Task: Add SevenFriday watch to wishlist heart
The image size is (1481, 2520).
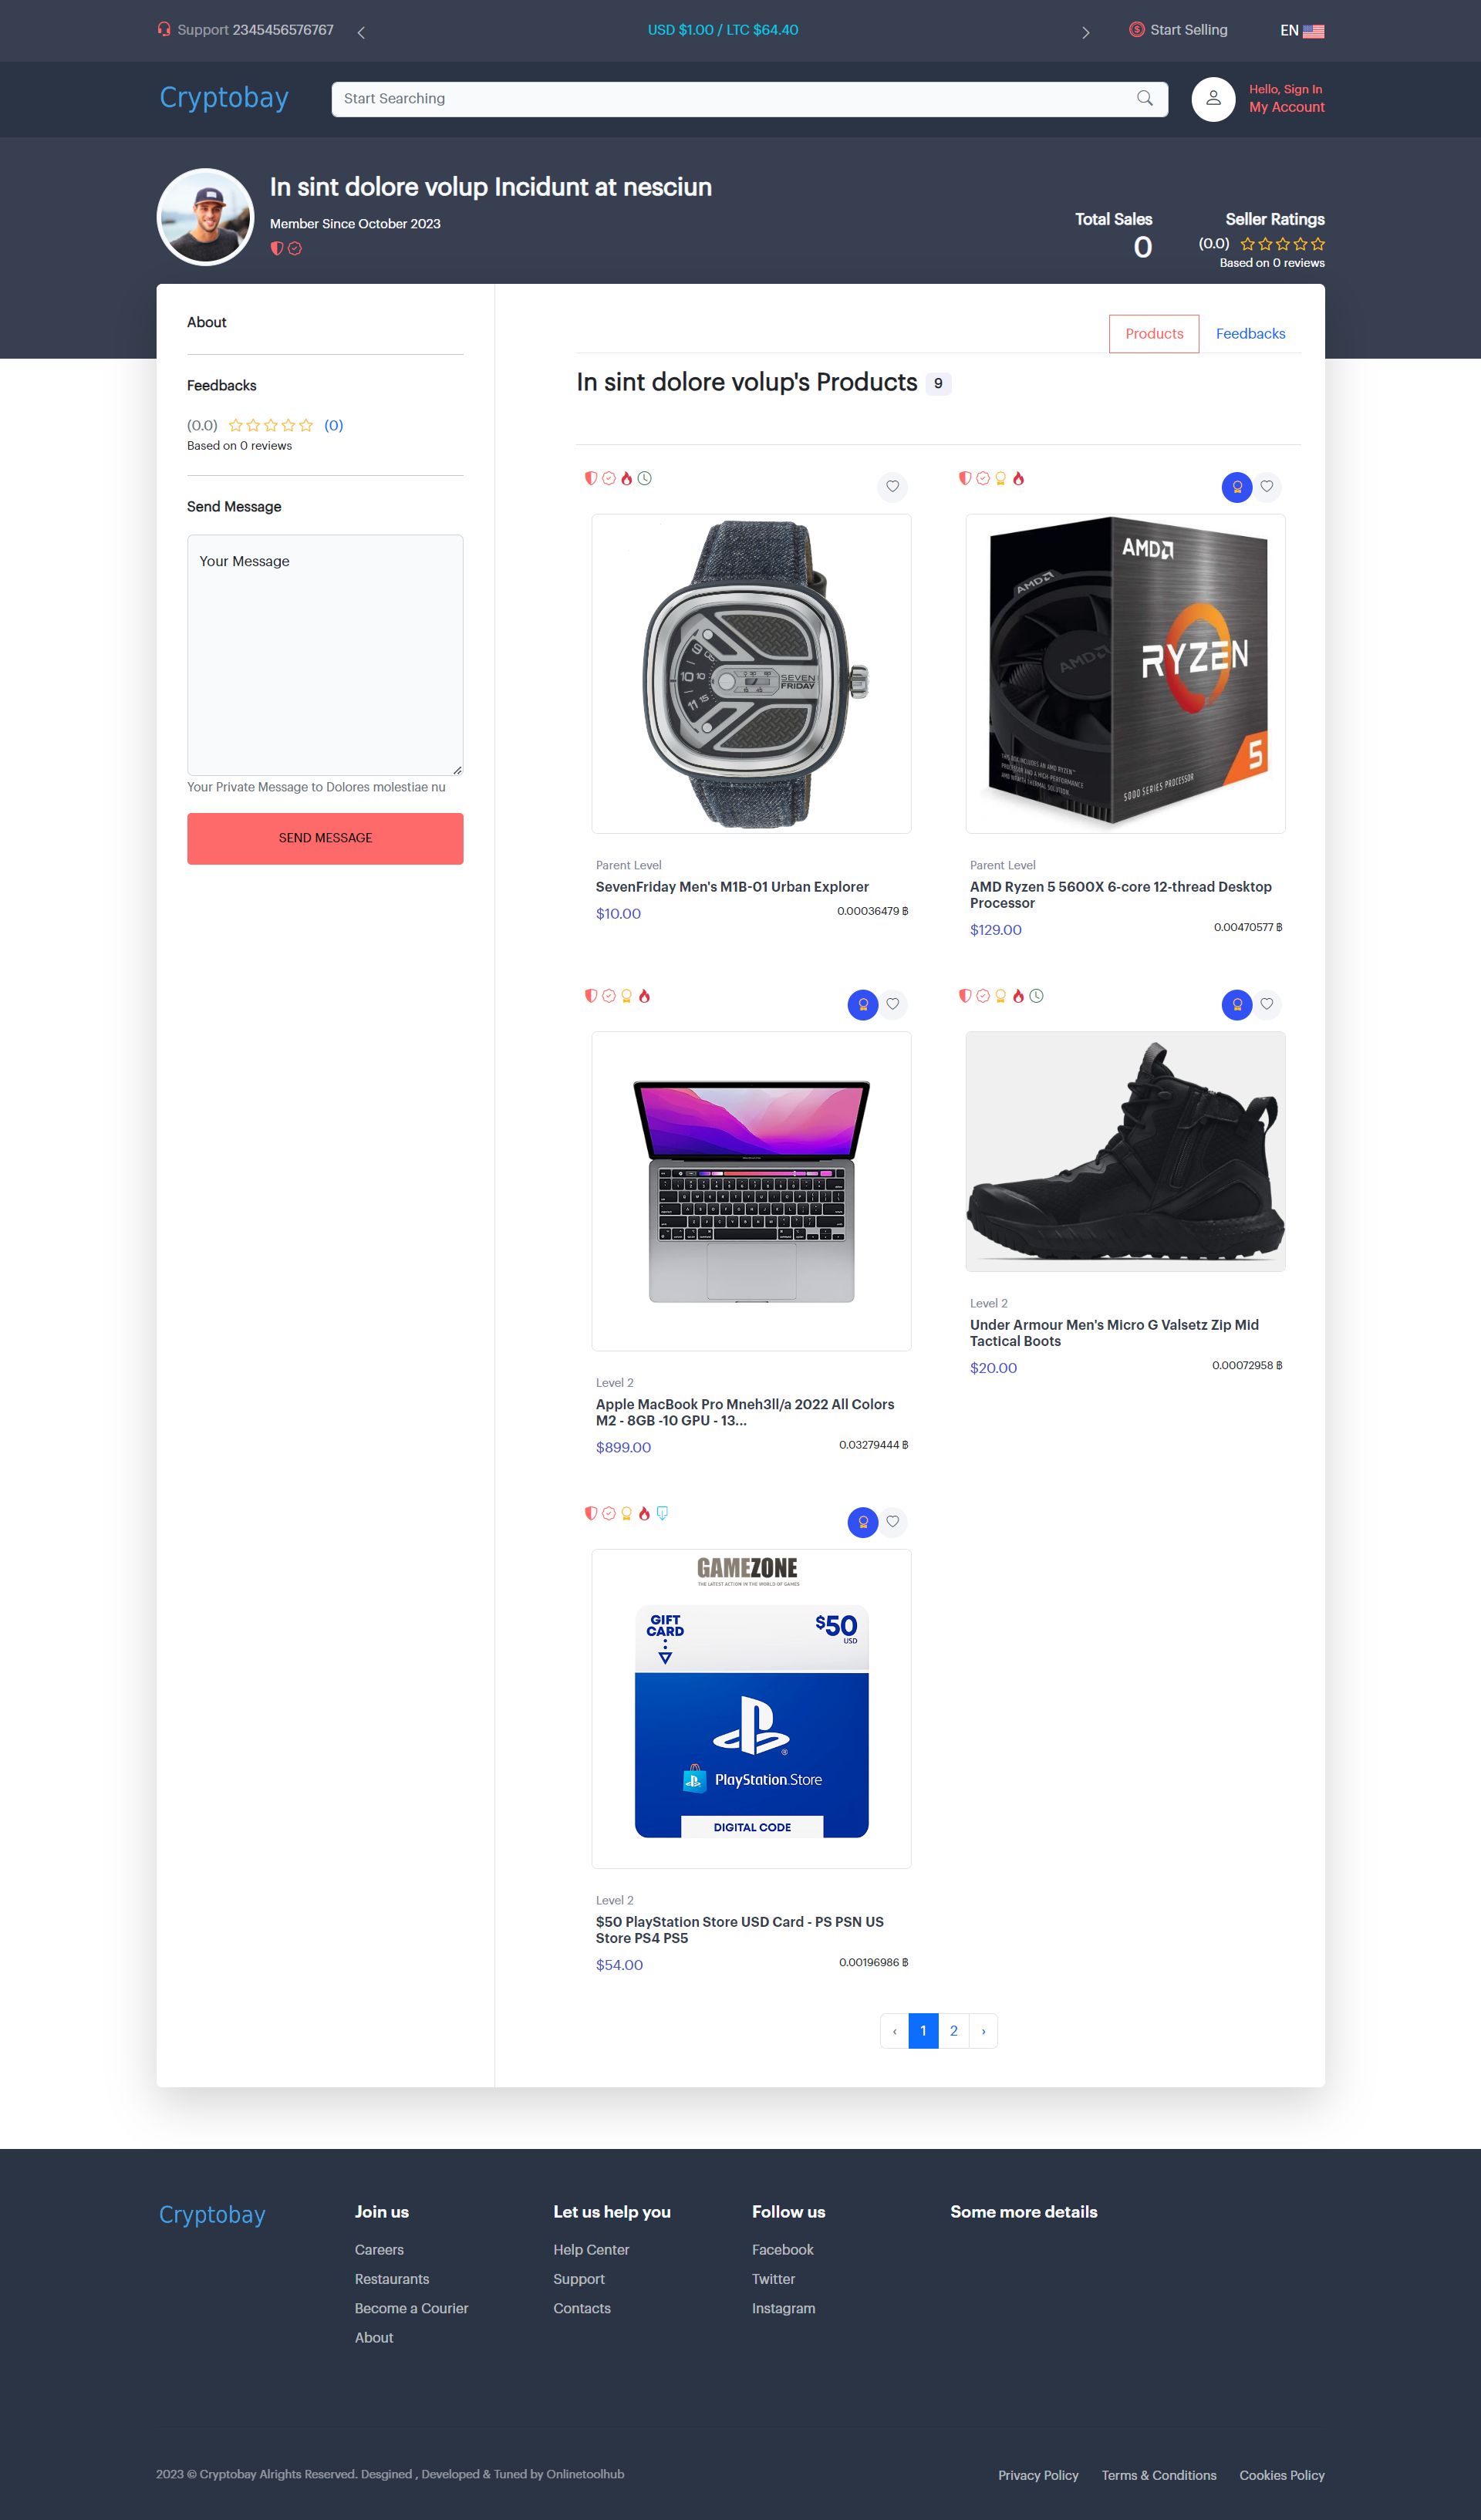Action: 892,487
